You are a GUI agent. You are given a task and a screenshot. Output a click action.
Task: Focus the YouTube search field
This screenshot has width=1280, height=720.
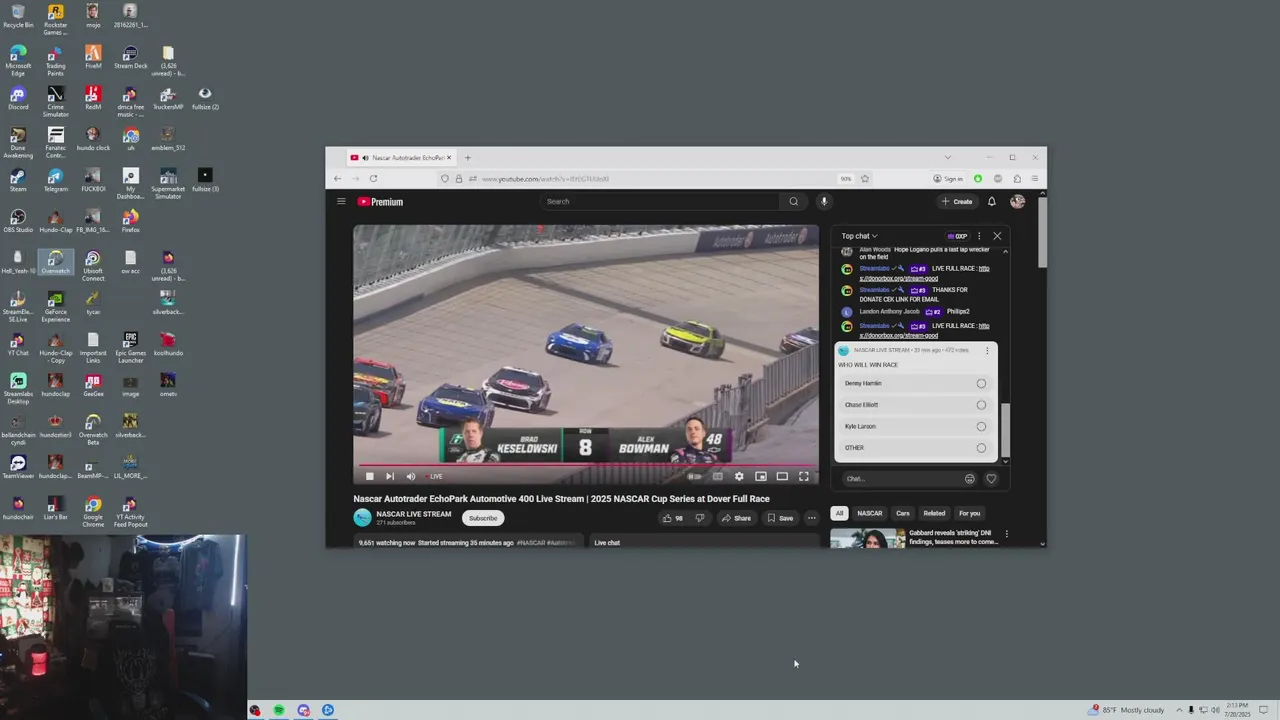click(660, 201)
